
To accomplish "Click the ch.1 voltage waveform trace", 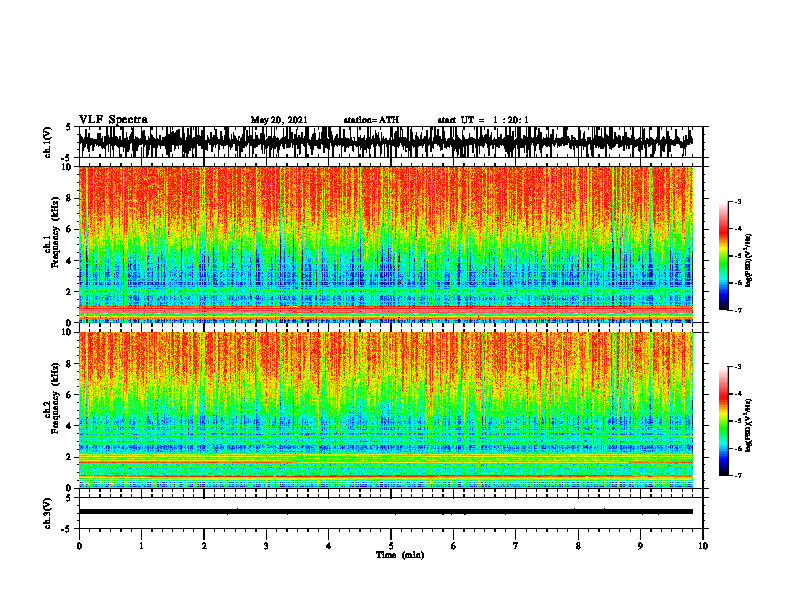I will coord(385,141).
